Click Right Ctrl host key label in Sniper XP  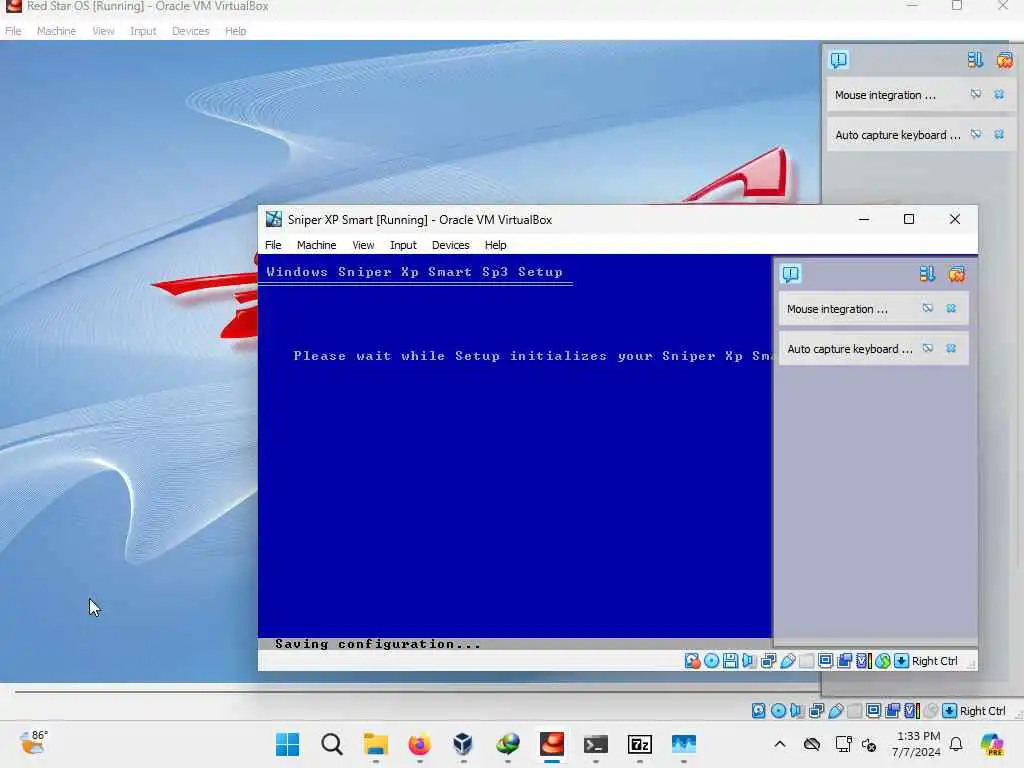click(935, 661)
